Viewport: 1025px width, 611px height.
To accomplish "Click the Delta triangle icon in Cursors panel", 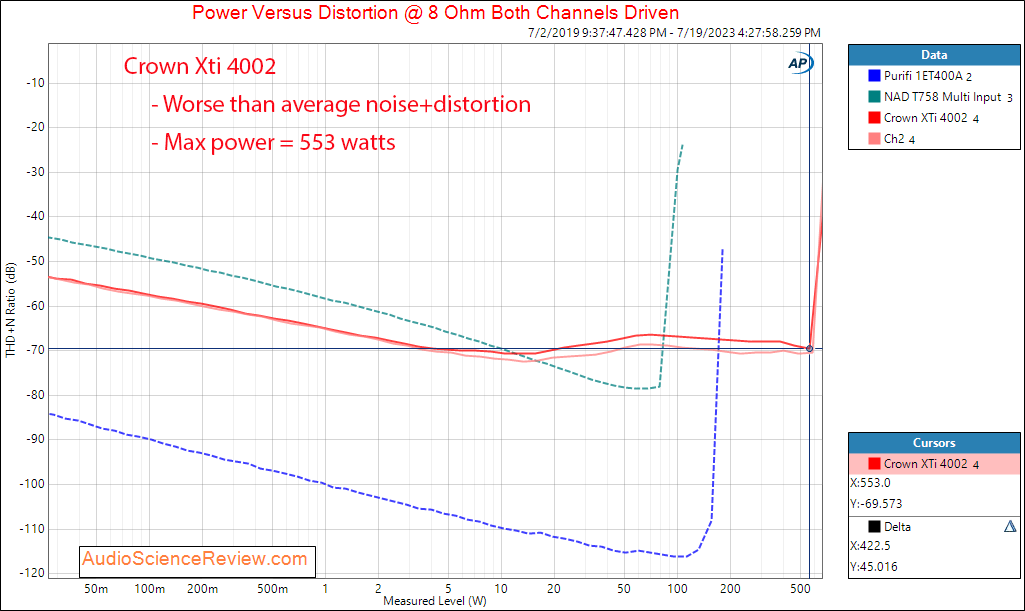I will tap(1010, 526).
